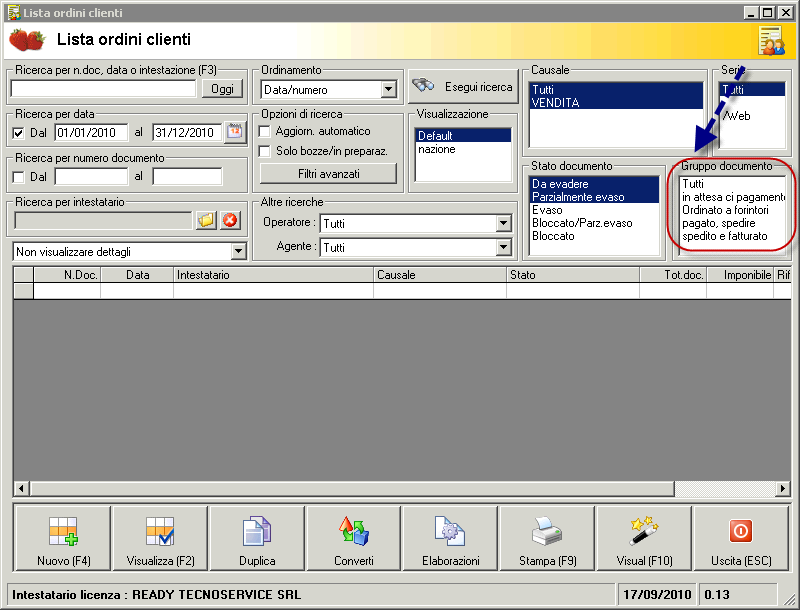The height and width of the screenshot is (610, 800).
Task: Click the Filtri avanzati button
Action: (328, 174)
